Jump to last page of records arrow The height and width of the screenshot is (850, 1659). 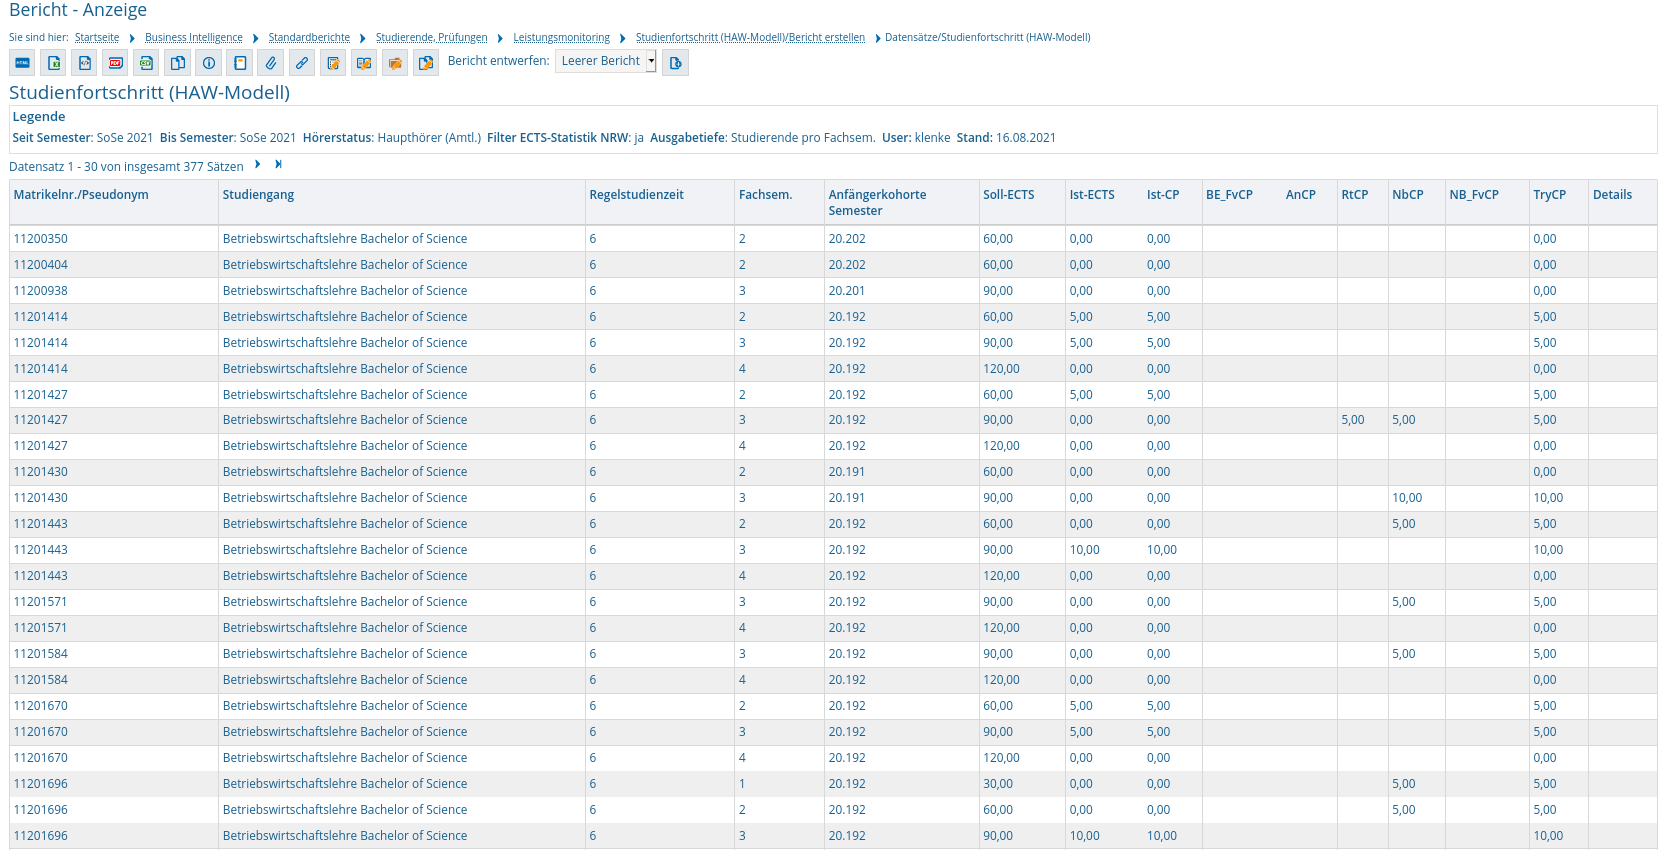click(278, 165)
